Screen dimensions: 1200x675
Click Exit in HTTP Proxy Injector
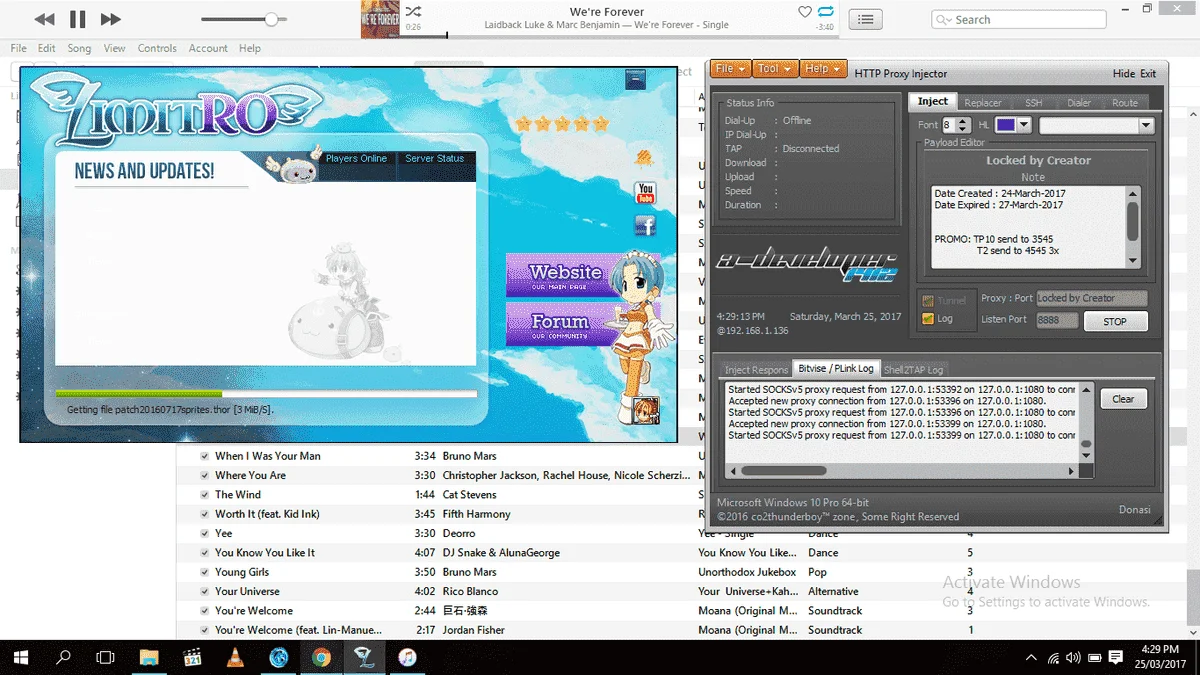(x=1148, y=74)
